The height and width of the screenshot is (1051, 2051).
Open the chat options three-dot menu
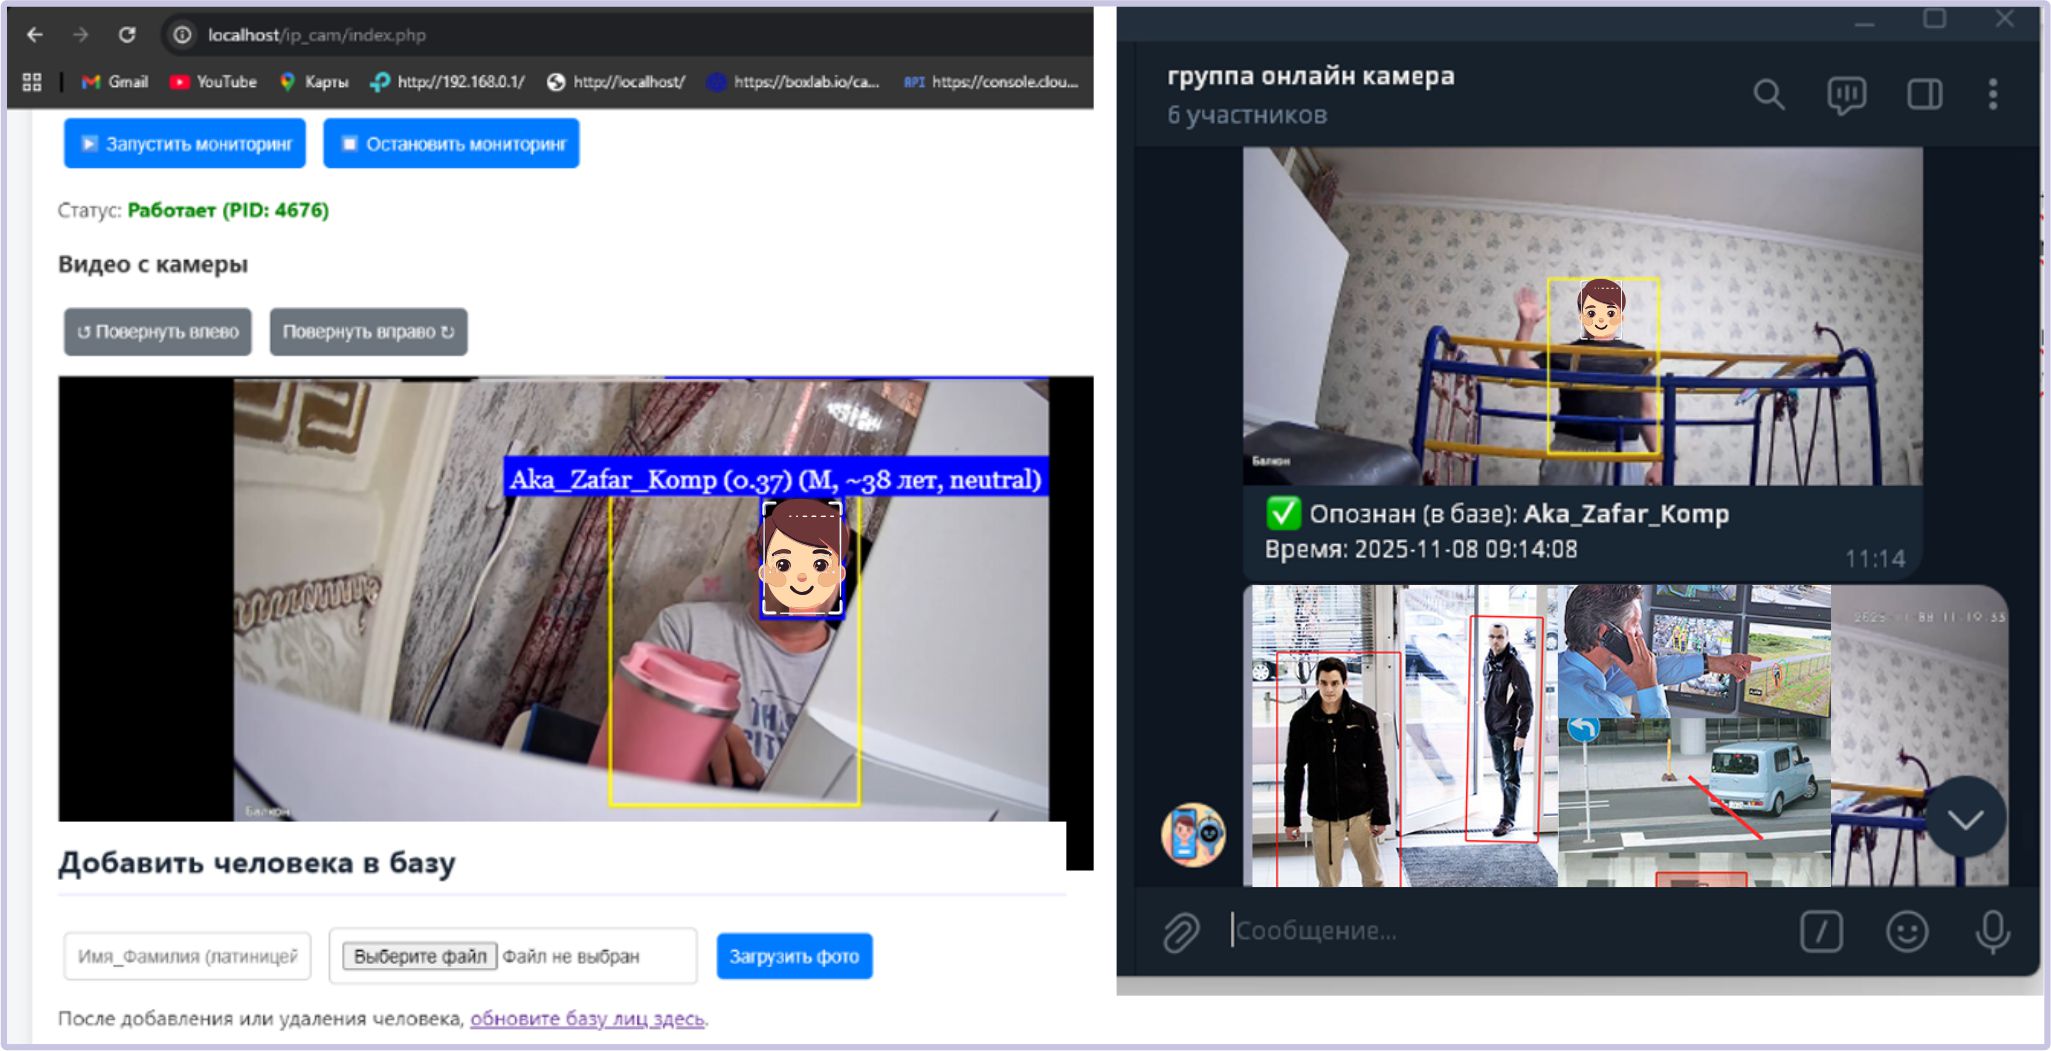(1995, 94)
